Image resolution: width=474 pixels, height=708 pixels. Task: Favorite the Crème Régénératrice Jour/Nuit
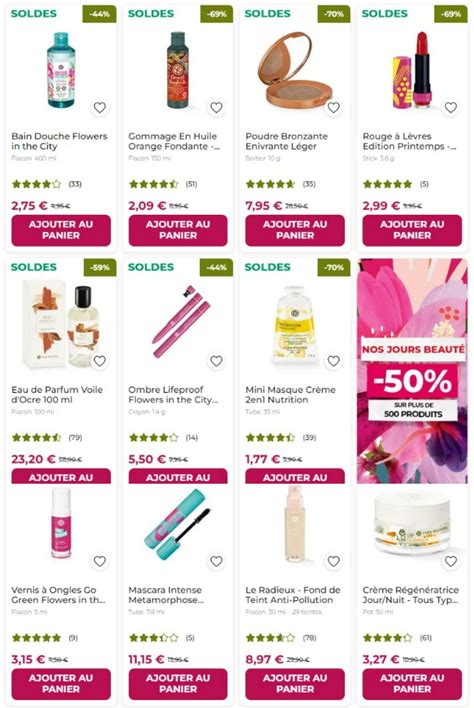pyautogui.click(x=451, y=561)
